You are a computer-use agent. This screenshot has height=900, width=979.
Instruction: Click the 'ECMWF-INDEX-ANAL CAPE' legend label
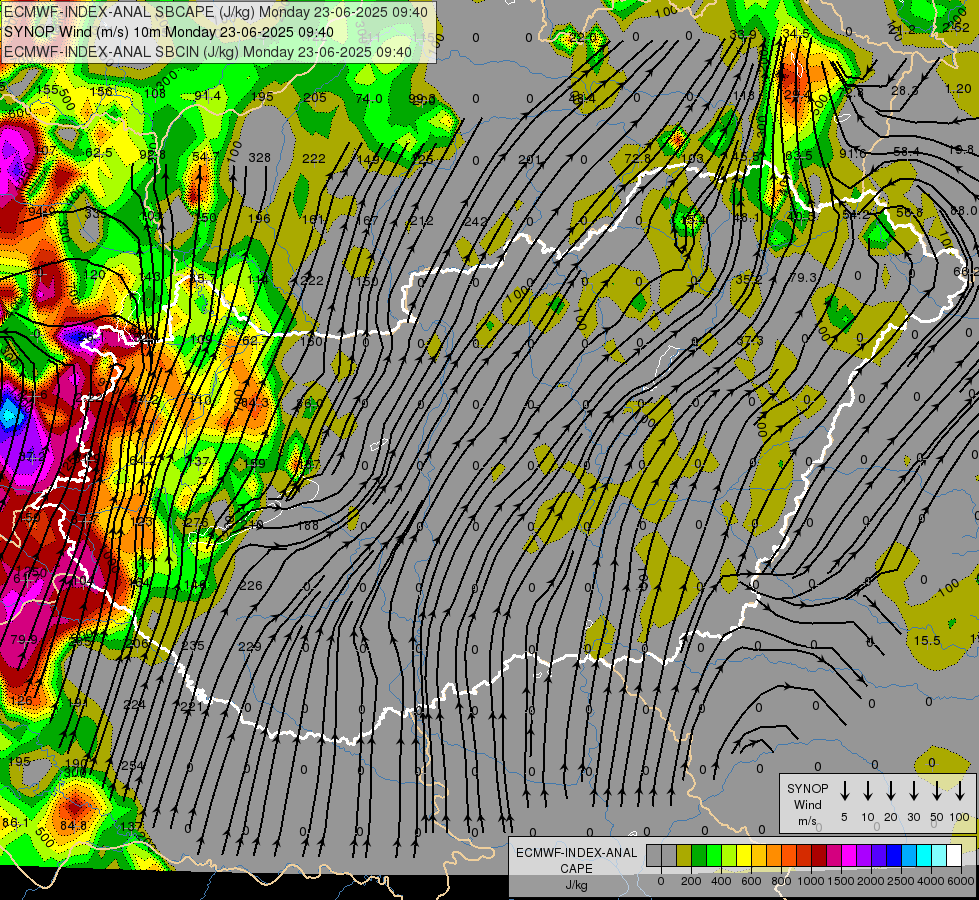[576, 860]
